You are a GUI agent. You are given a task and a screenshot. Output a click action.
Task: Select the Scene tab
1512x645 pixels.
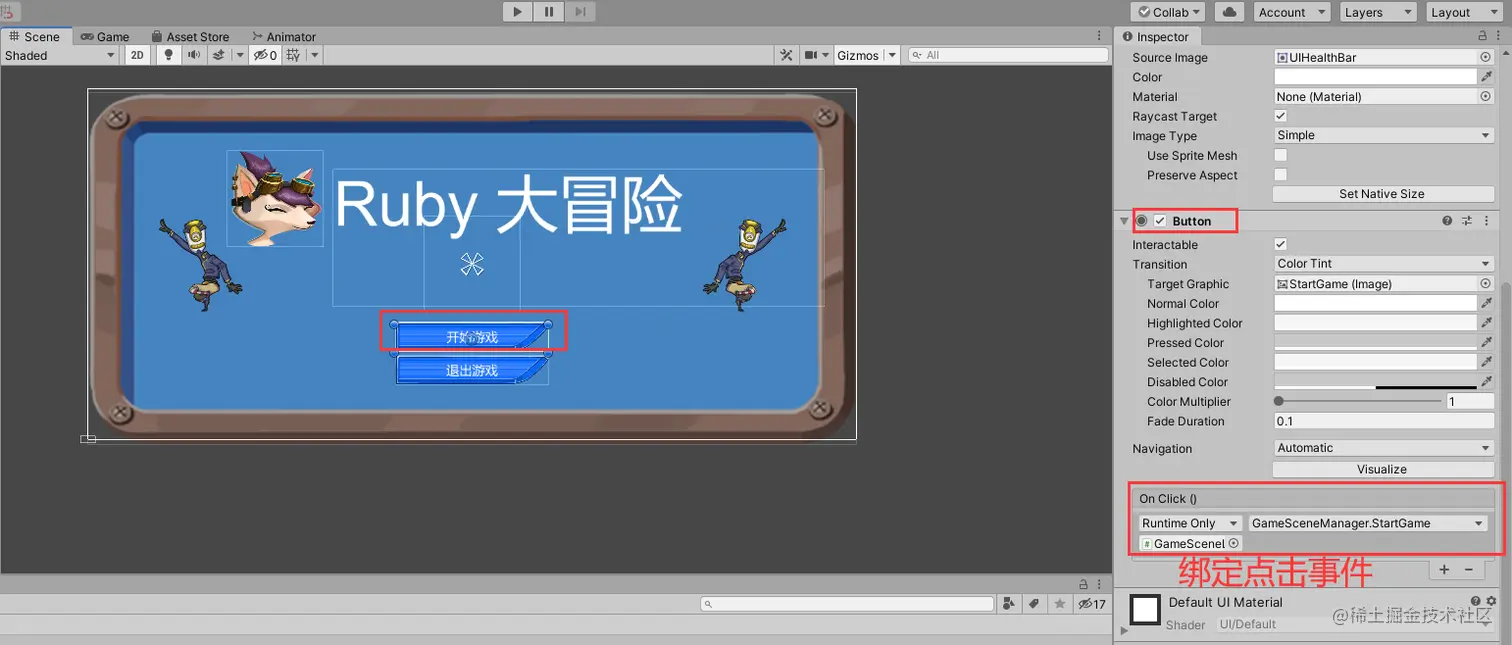35,36
